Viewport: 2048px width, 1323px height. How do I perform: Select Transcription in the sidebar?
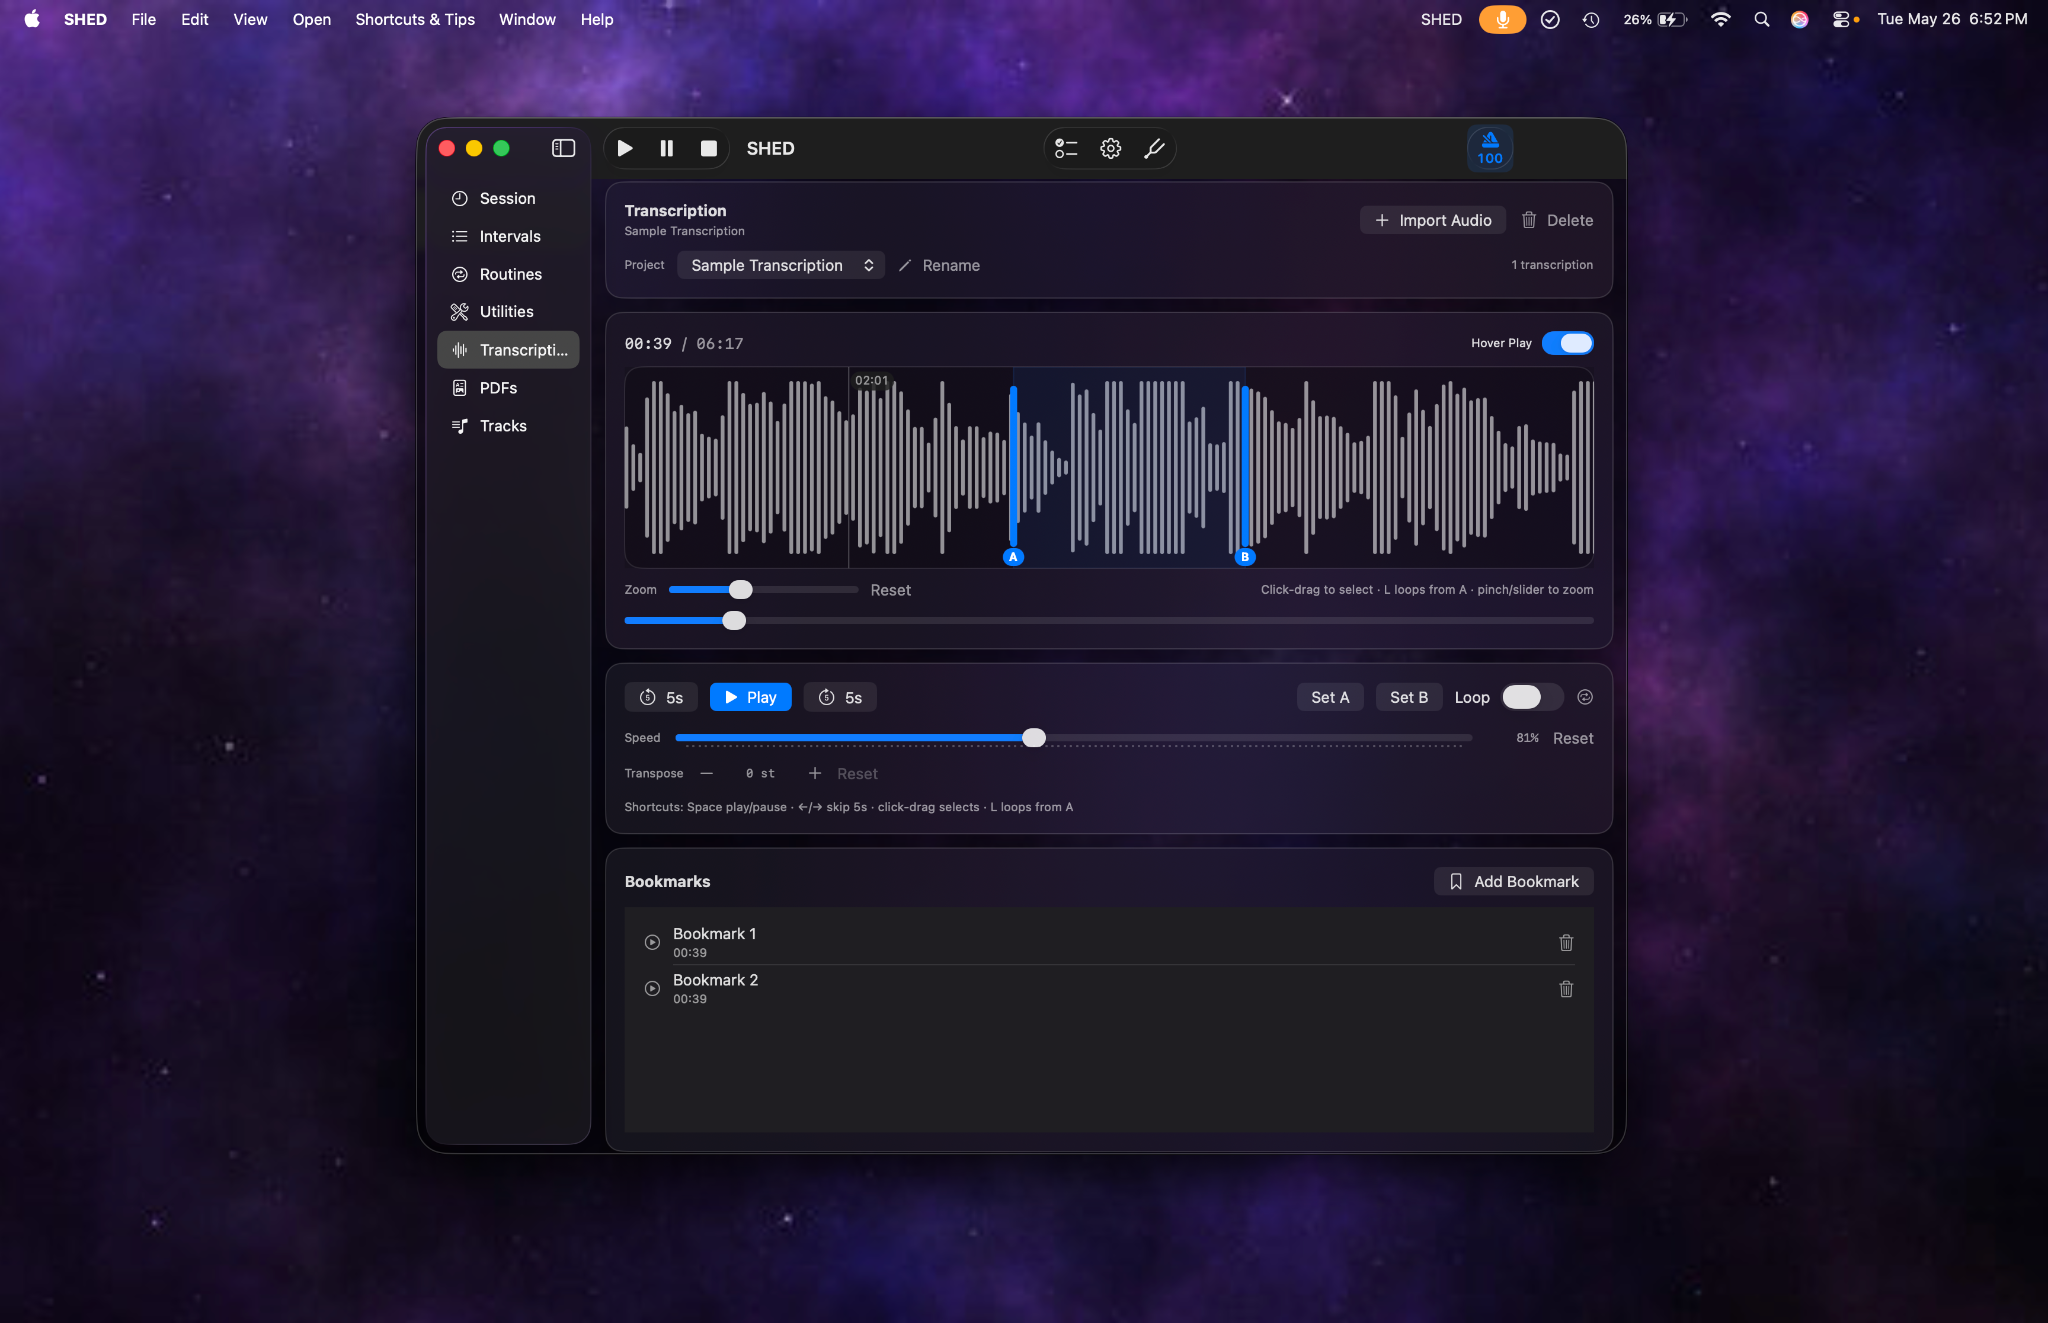(x=508, y=350)
